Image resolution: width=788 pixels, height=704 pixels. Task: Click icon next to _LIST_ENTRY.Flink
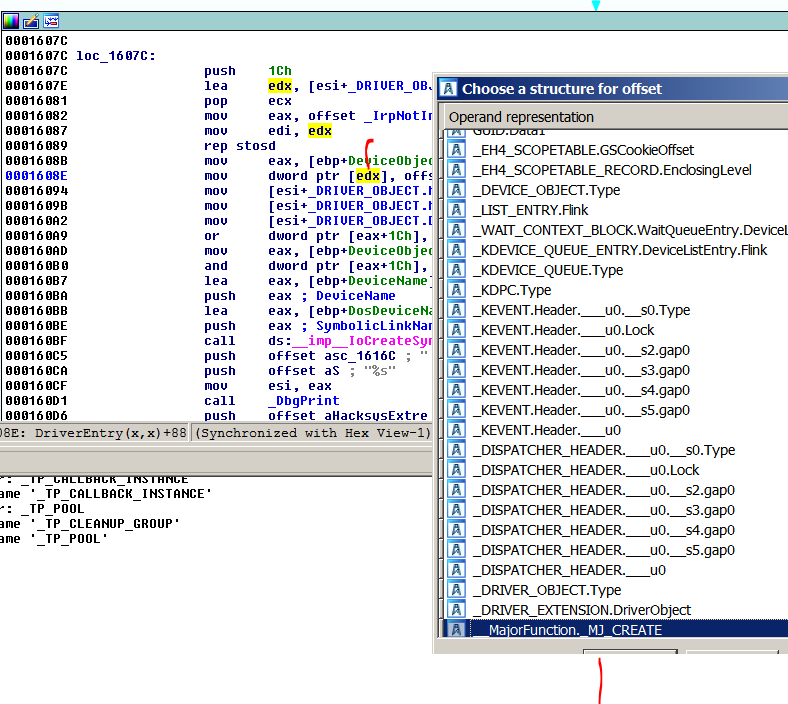[x=457, y=210]
